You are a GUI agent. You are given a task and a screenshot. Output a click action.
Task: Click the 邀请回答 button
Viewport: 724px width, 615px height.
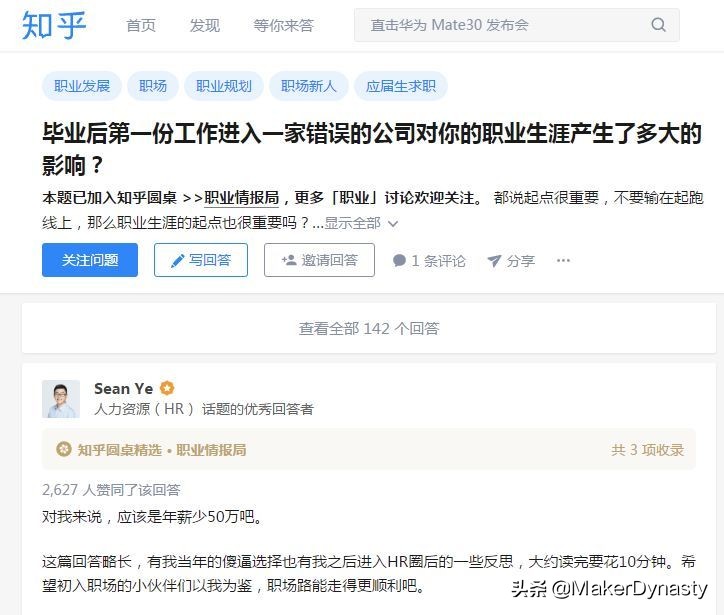320,260
